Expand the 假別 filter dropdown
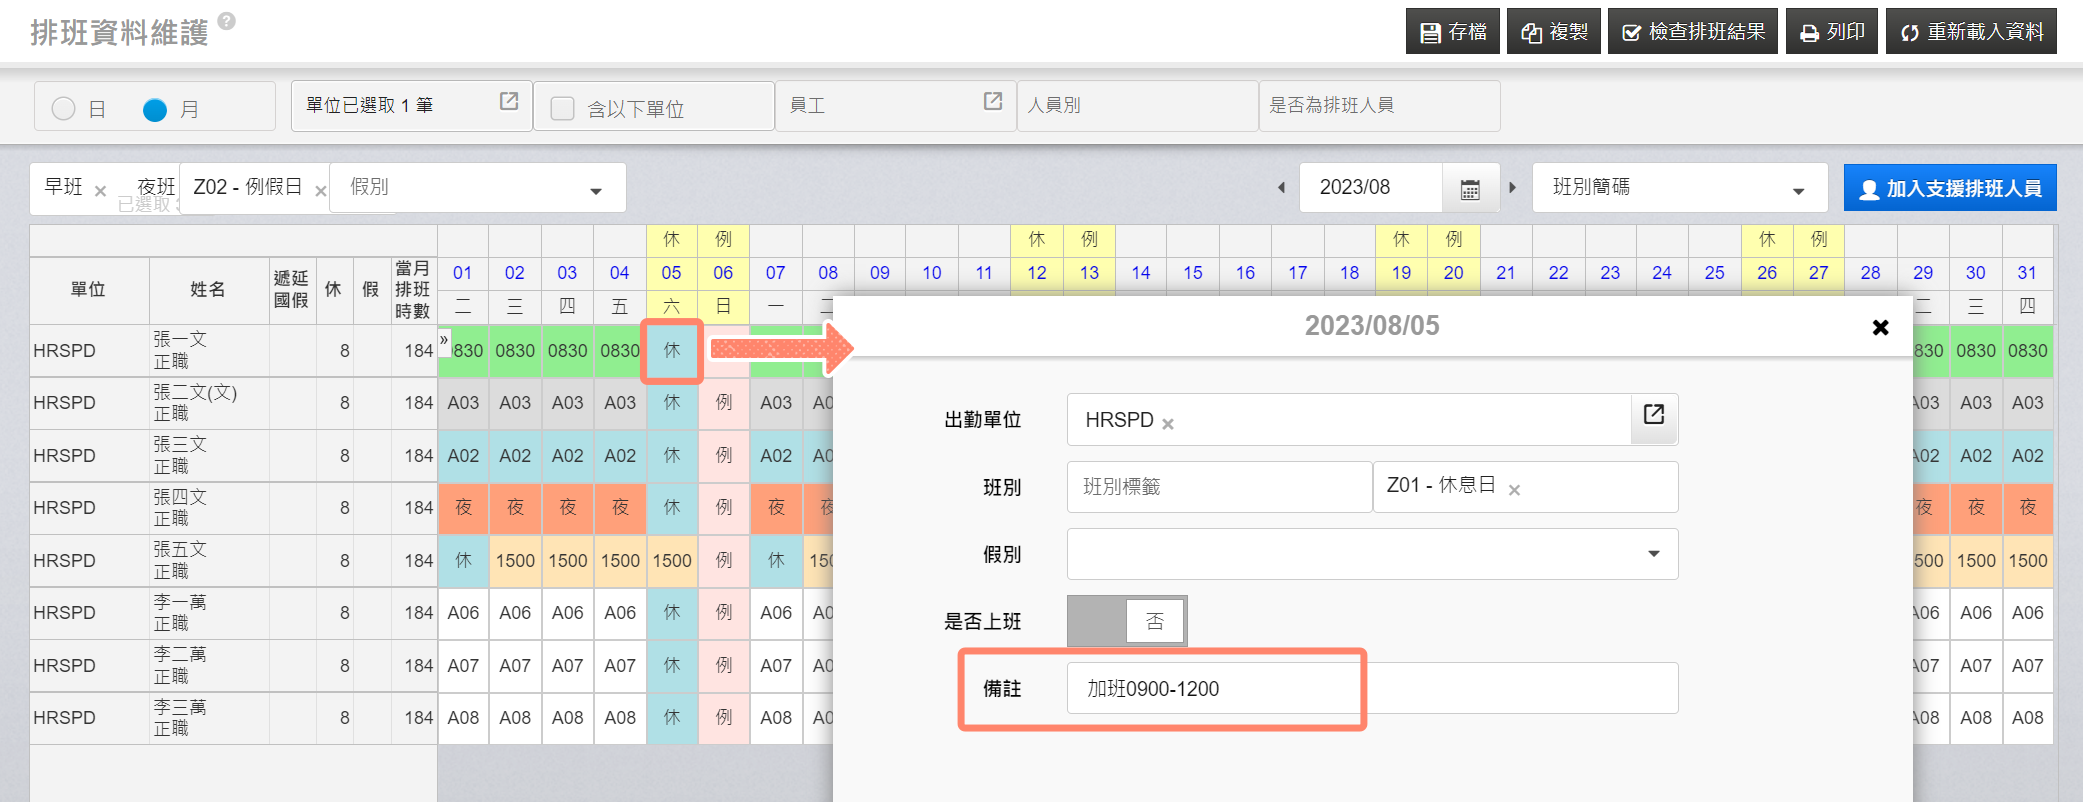Viewport: 2083px width, 802px height. (596, 190)
